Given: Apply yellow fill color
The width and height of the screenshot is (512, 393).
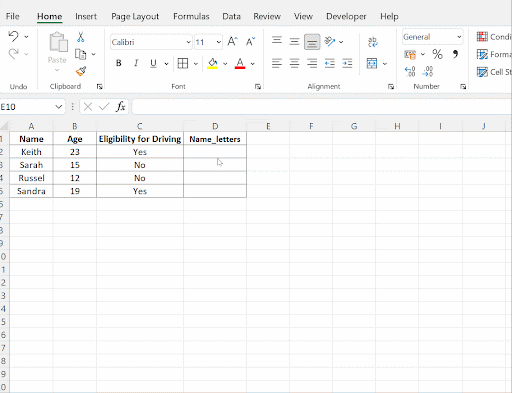Looking at the screenshot, I should click(x=213, y=63).
